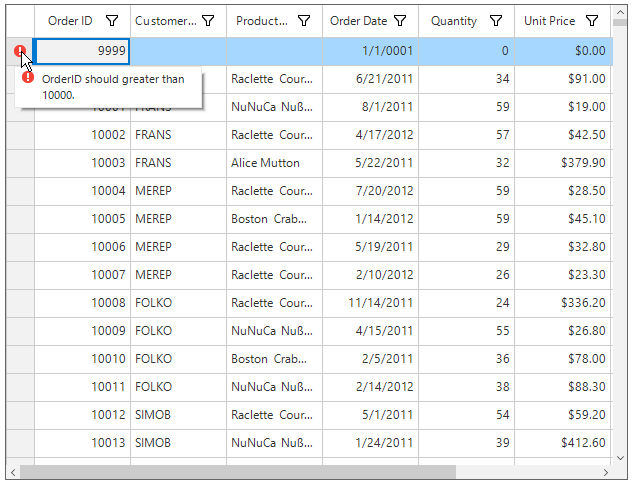Select the 5/22/2011 order date cell
The image size is (633, 486).
(x=371, y=163)
